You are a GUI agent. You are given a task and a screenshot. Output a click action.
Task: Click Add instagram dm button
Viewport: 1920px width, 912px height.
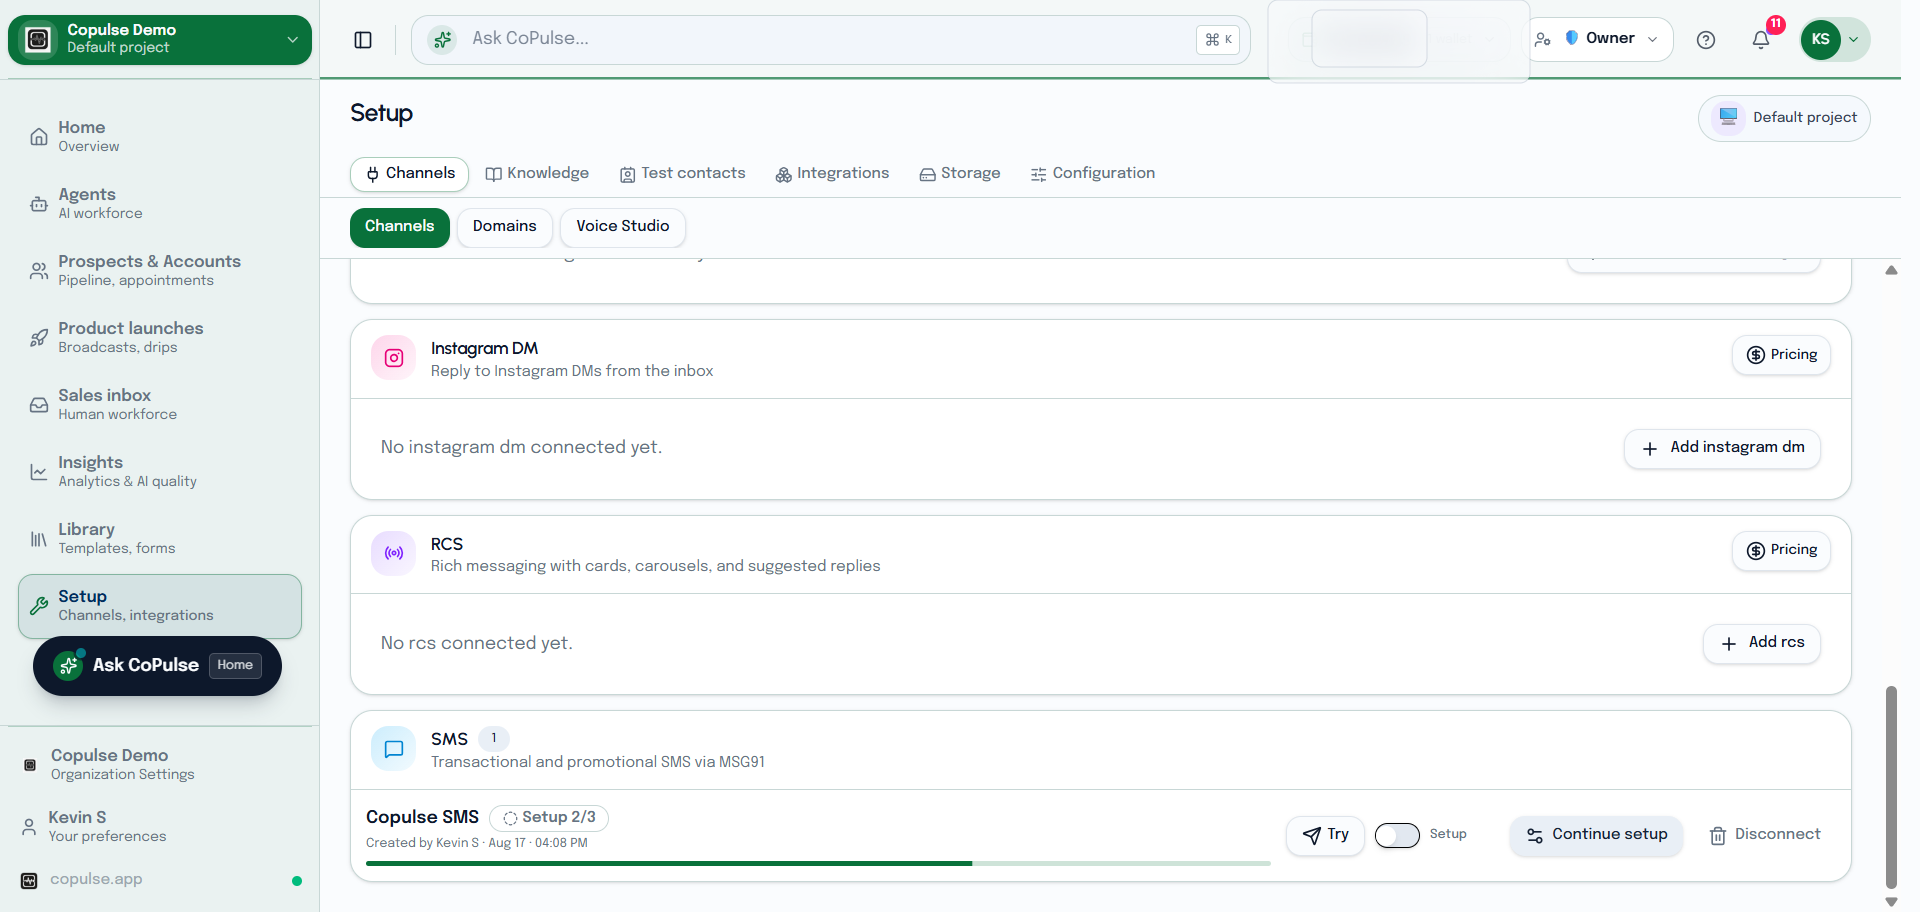[1723, 448]
